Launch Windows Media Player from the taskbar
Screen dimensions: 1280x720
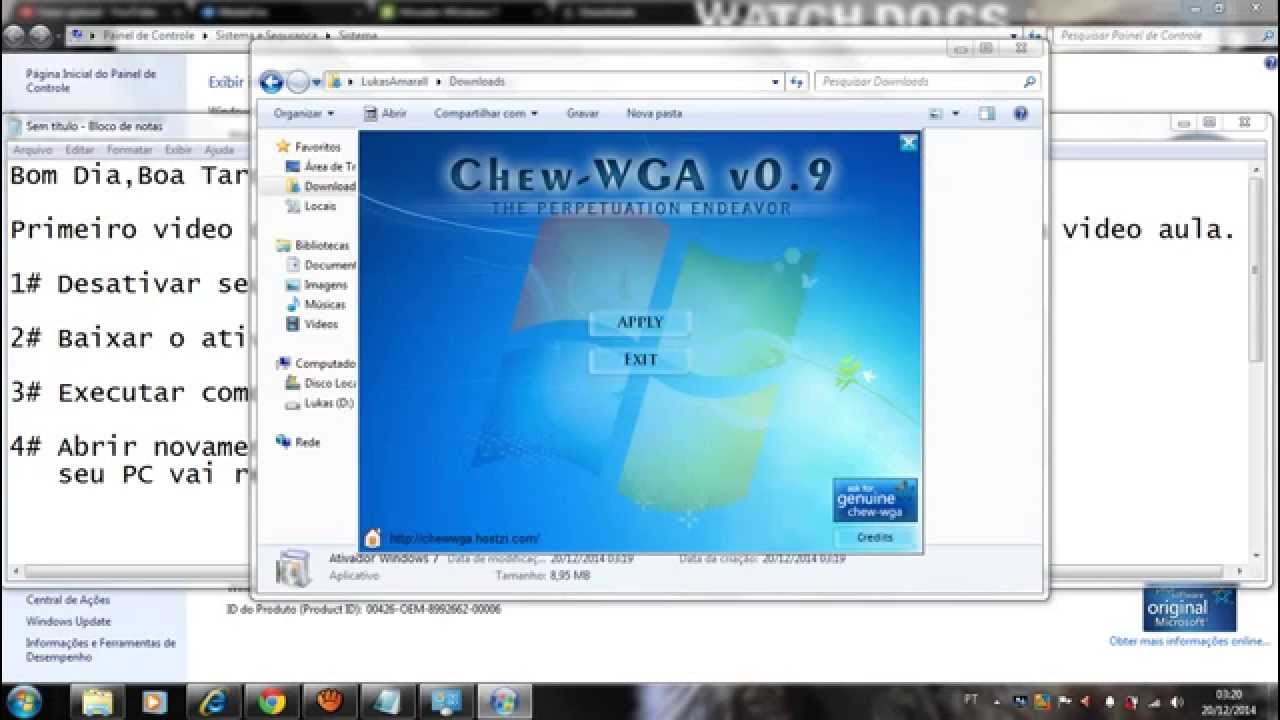154,701
